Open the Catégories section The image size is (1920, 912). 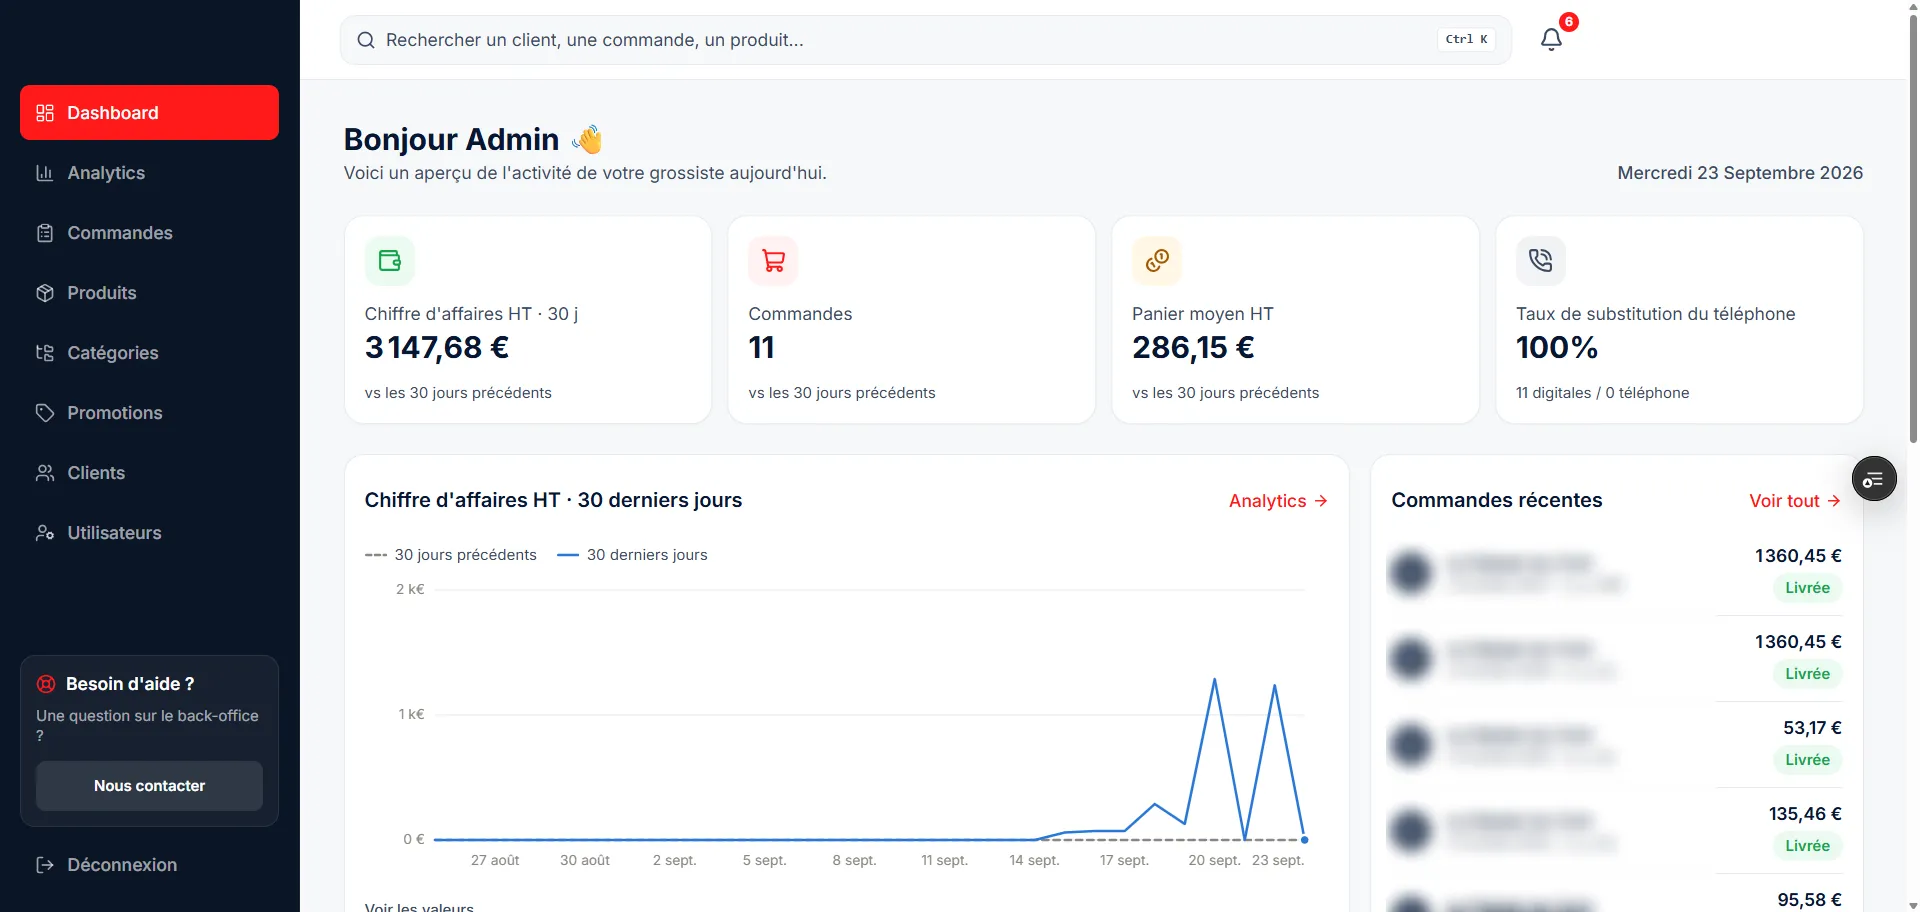(x=149, y=353)
